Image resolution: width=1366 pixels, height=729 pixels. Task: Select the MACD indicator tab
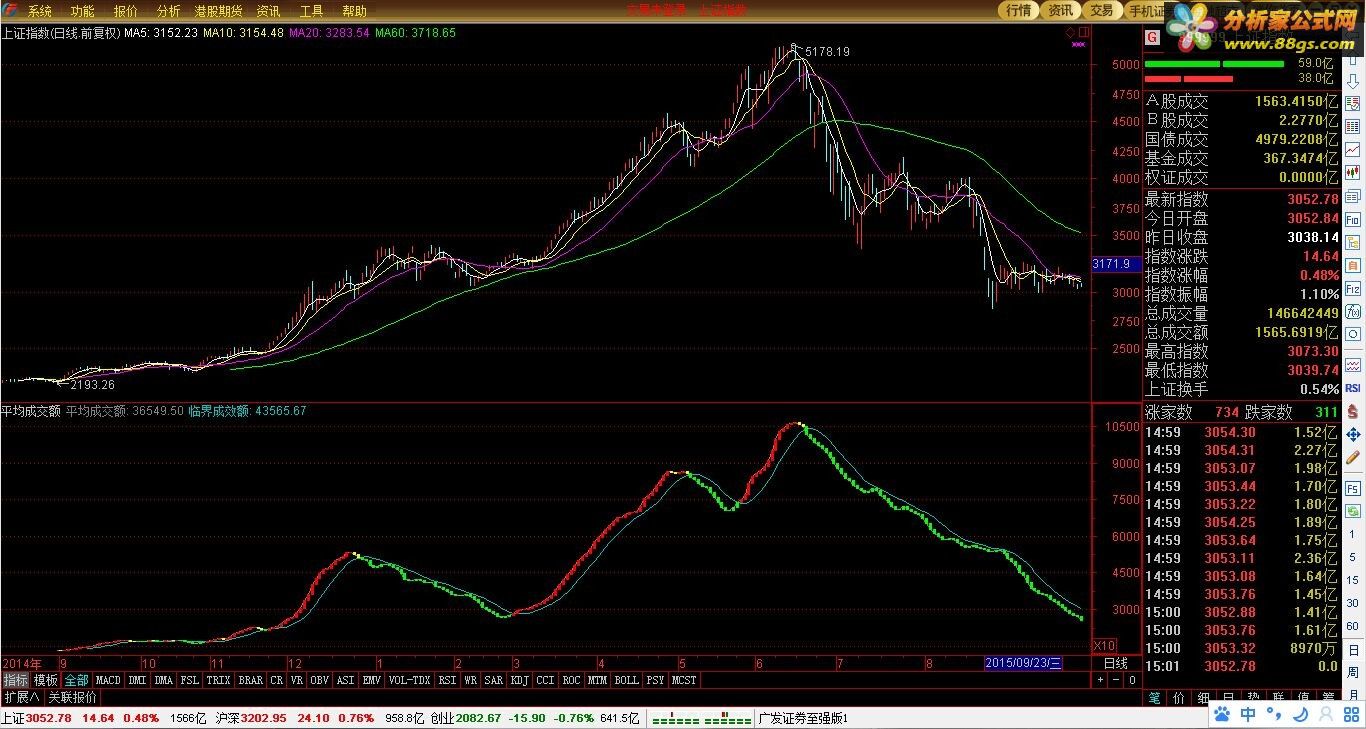tap(108, 680)
